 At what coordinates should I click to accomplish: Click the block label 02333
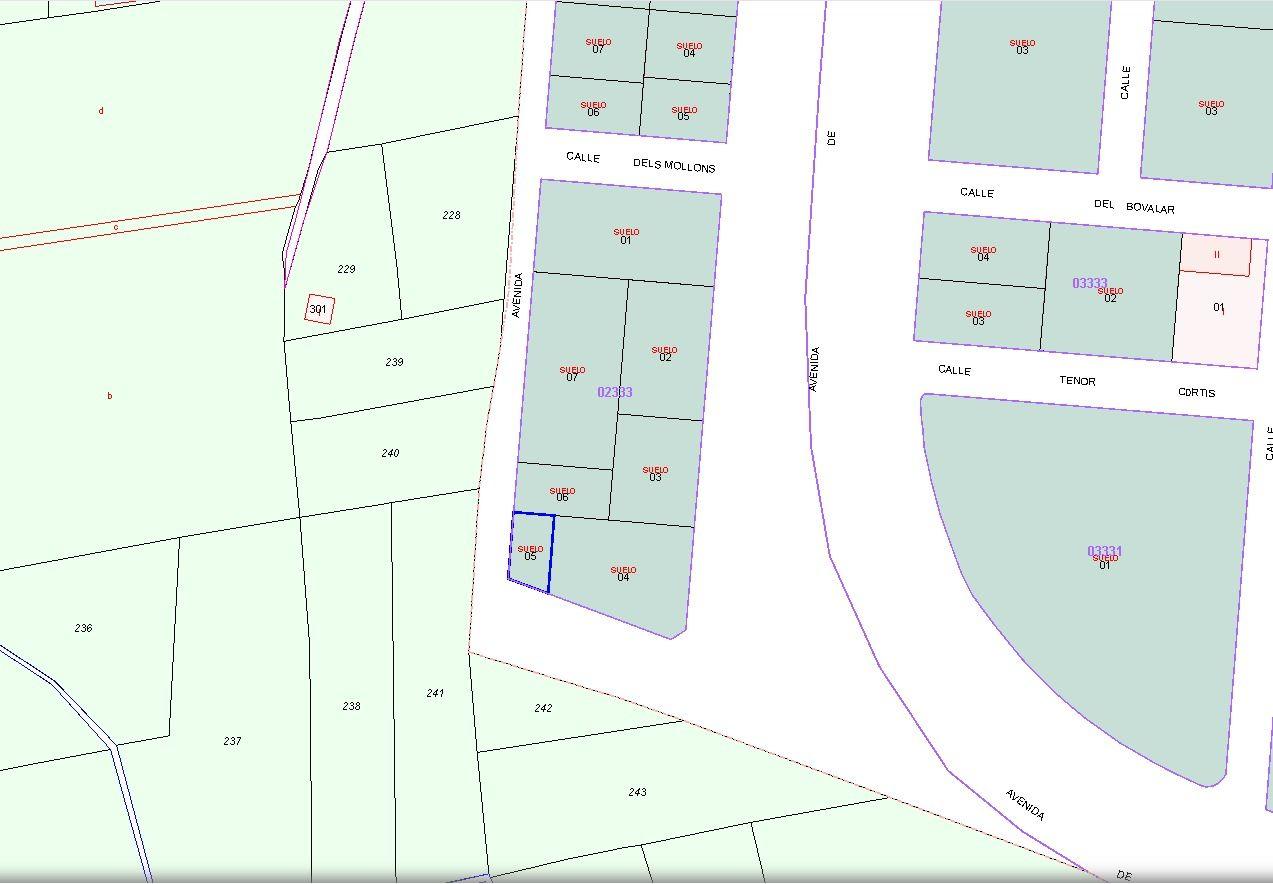613,393
